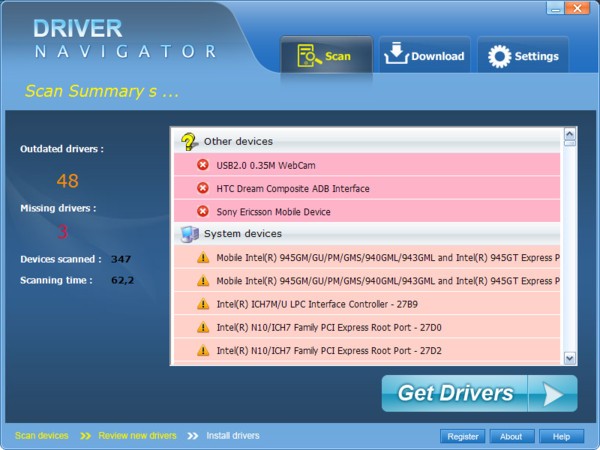Open the Settings tab

[523, 56]
